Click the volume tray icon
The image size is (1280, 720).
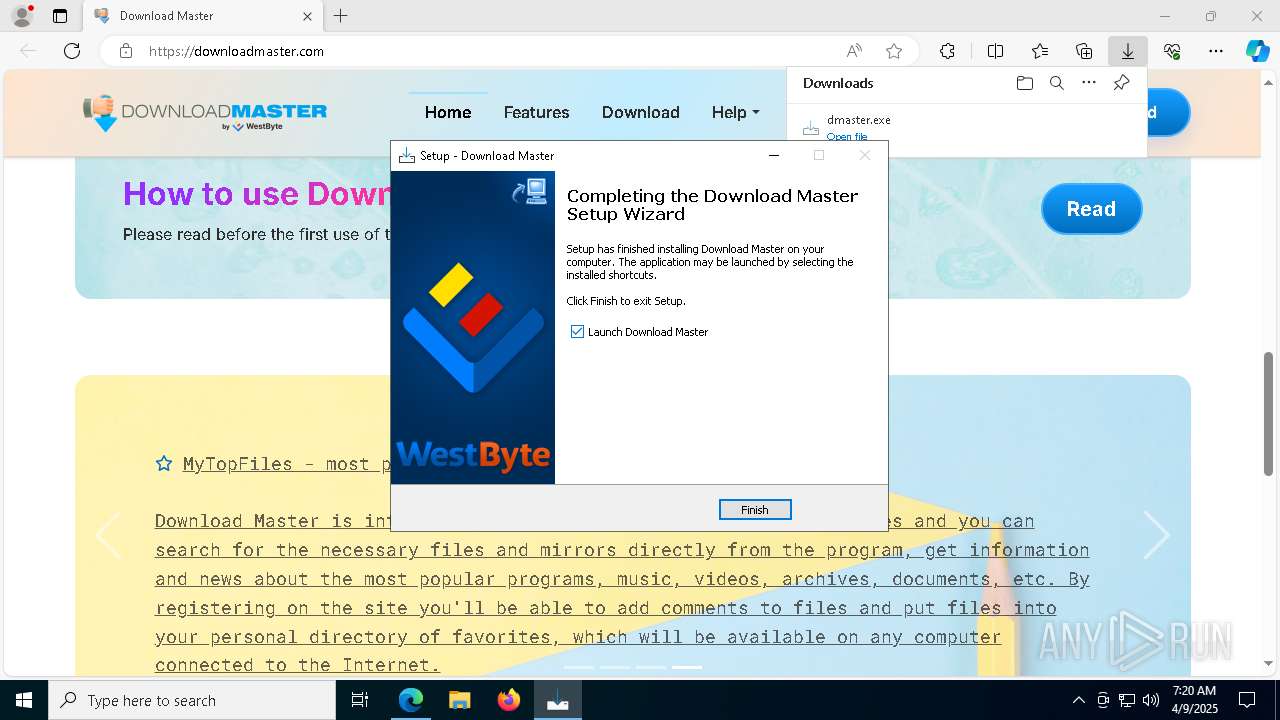coord(1151,700)
